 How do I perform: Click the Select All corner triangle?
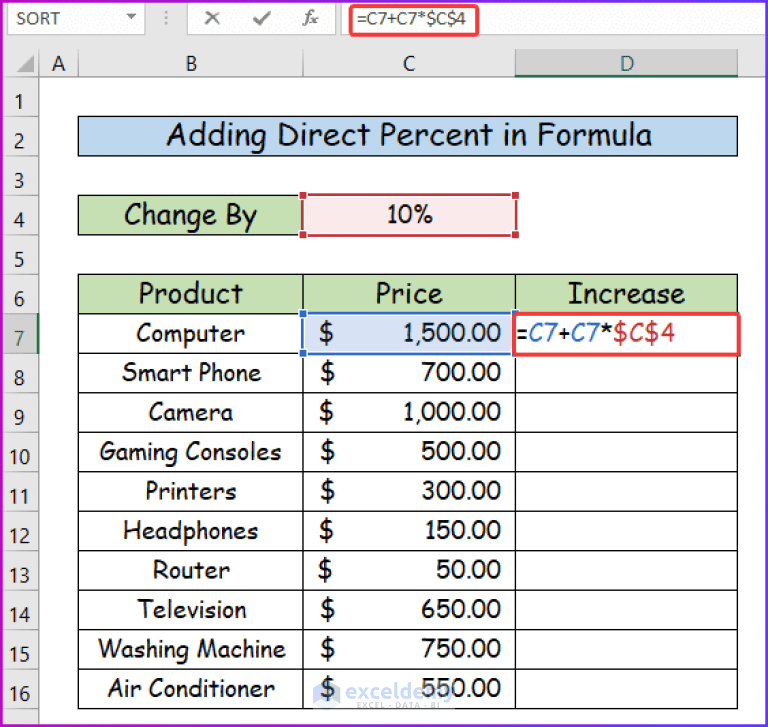click(24, 64)
